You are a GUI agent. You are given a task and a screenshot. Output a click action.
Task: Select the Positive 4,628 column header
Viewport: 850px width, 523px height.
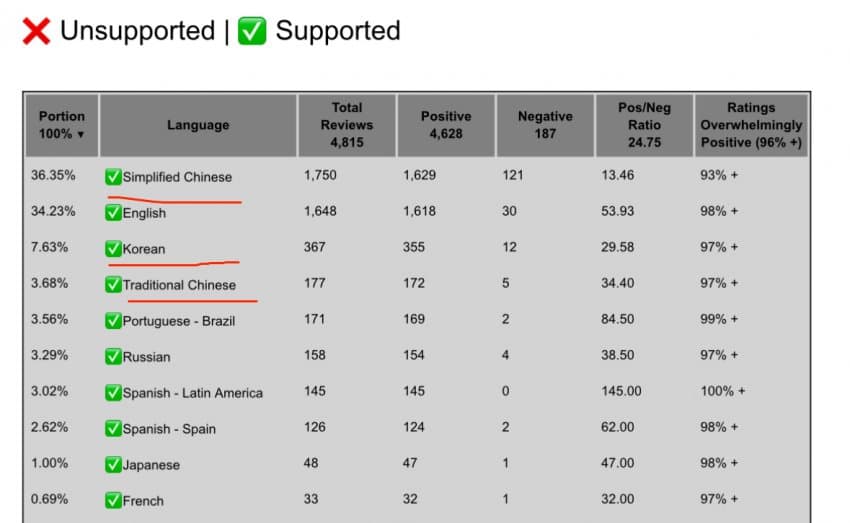point(446,125)
